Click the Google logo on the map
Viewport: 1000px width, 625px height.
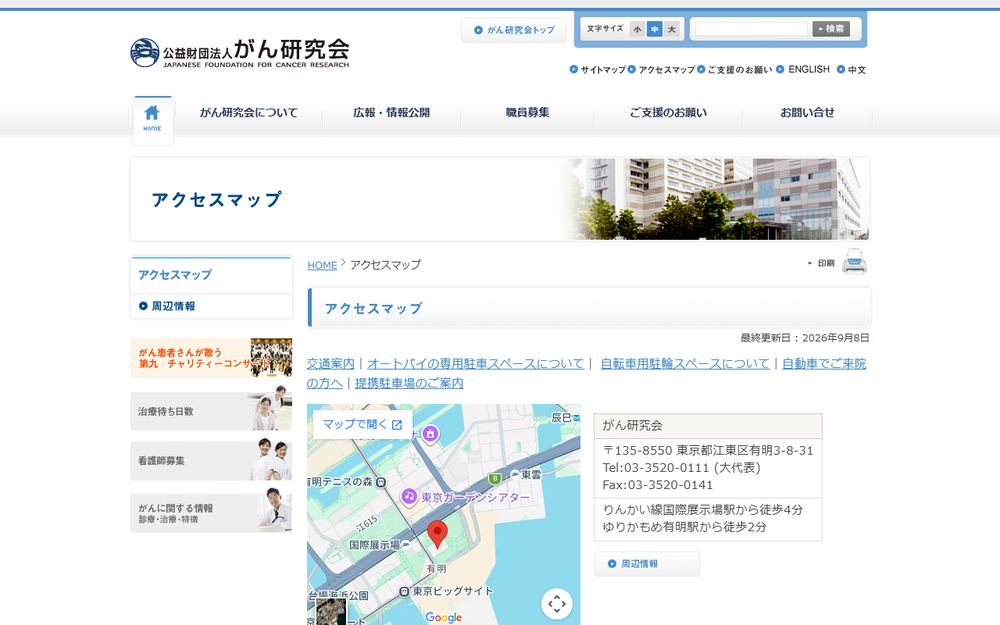coord(444,617)
